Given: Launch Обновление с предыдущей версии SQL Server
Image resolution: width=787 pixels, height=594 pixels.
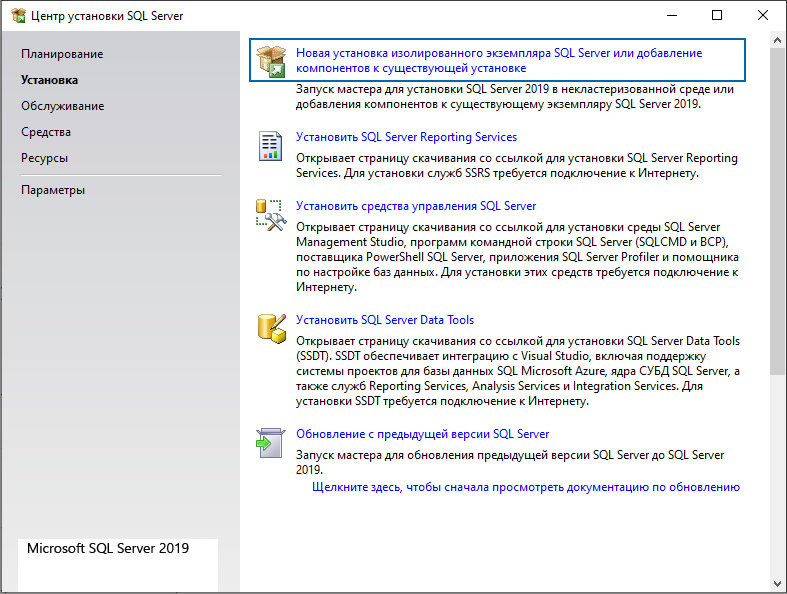Looking at the screenshot, I should (x=423, y=434).
